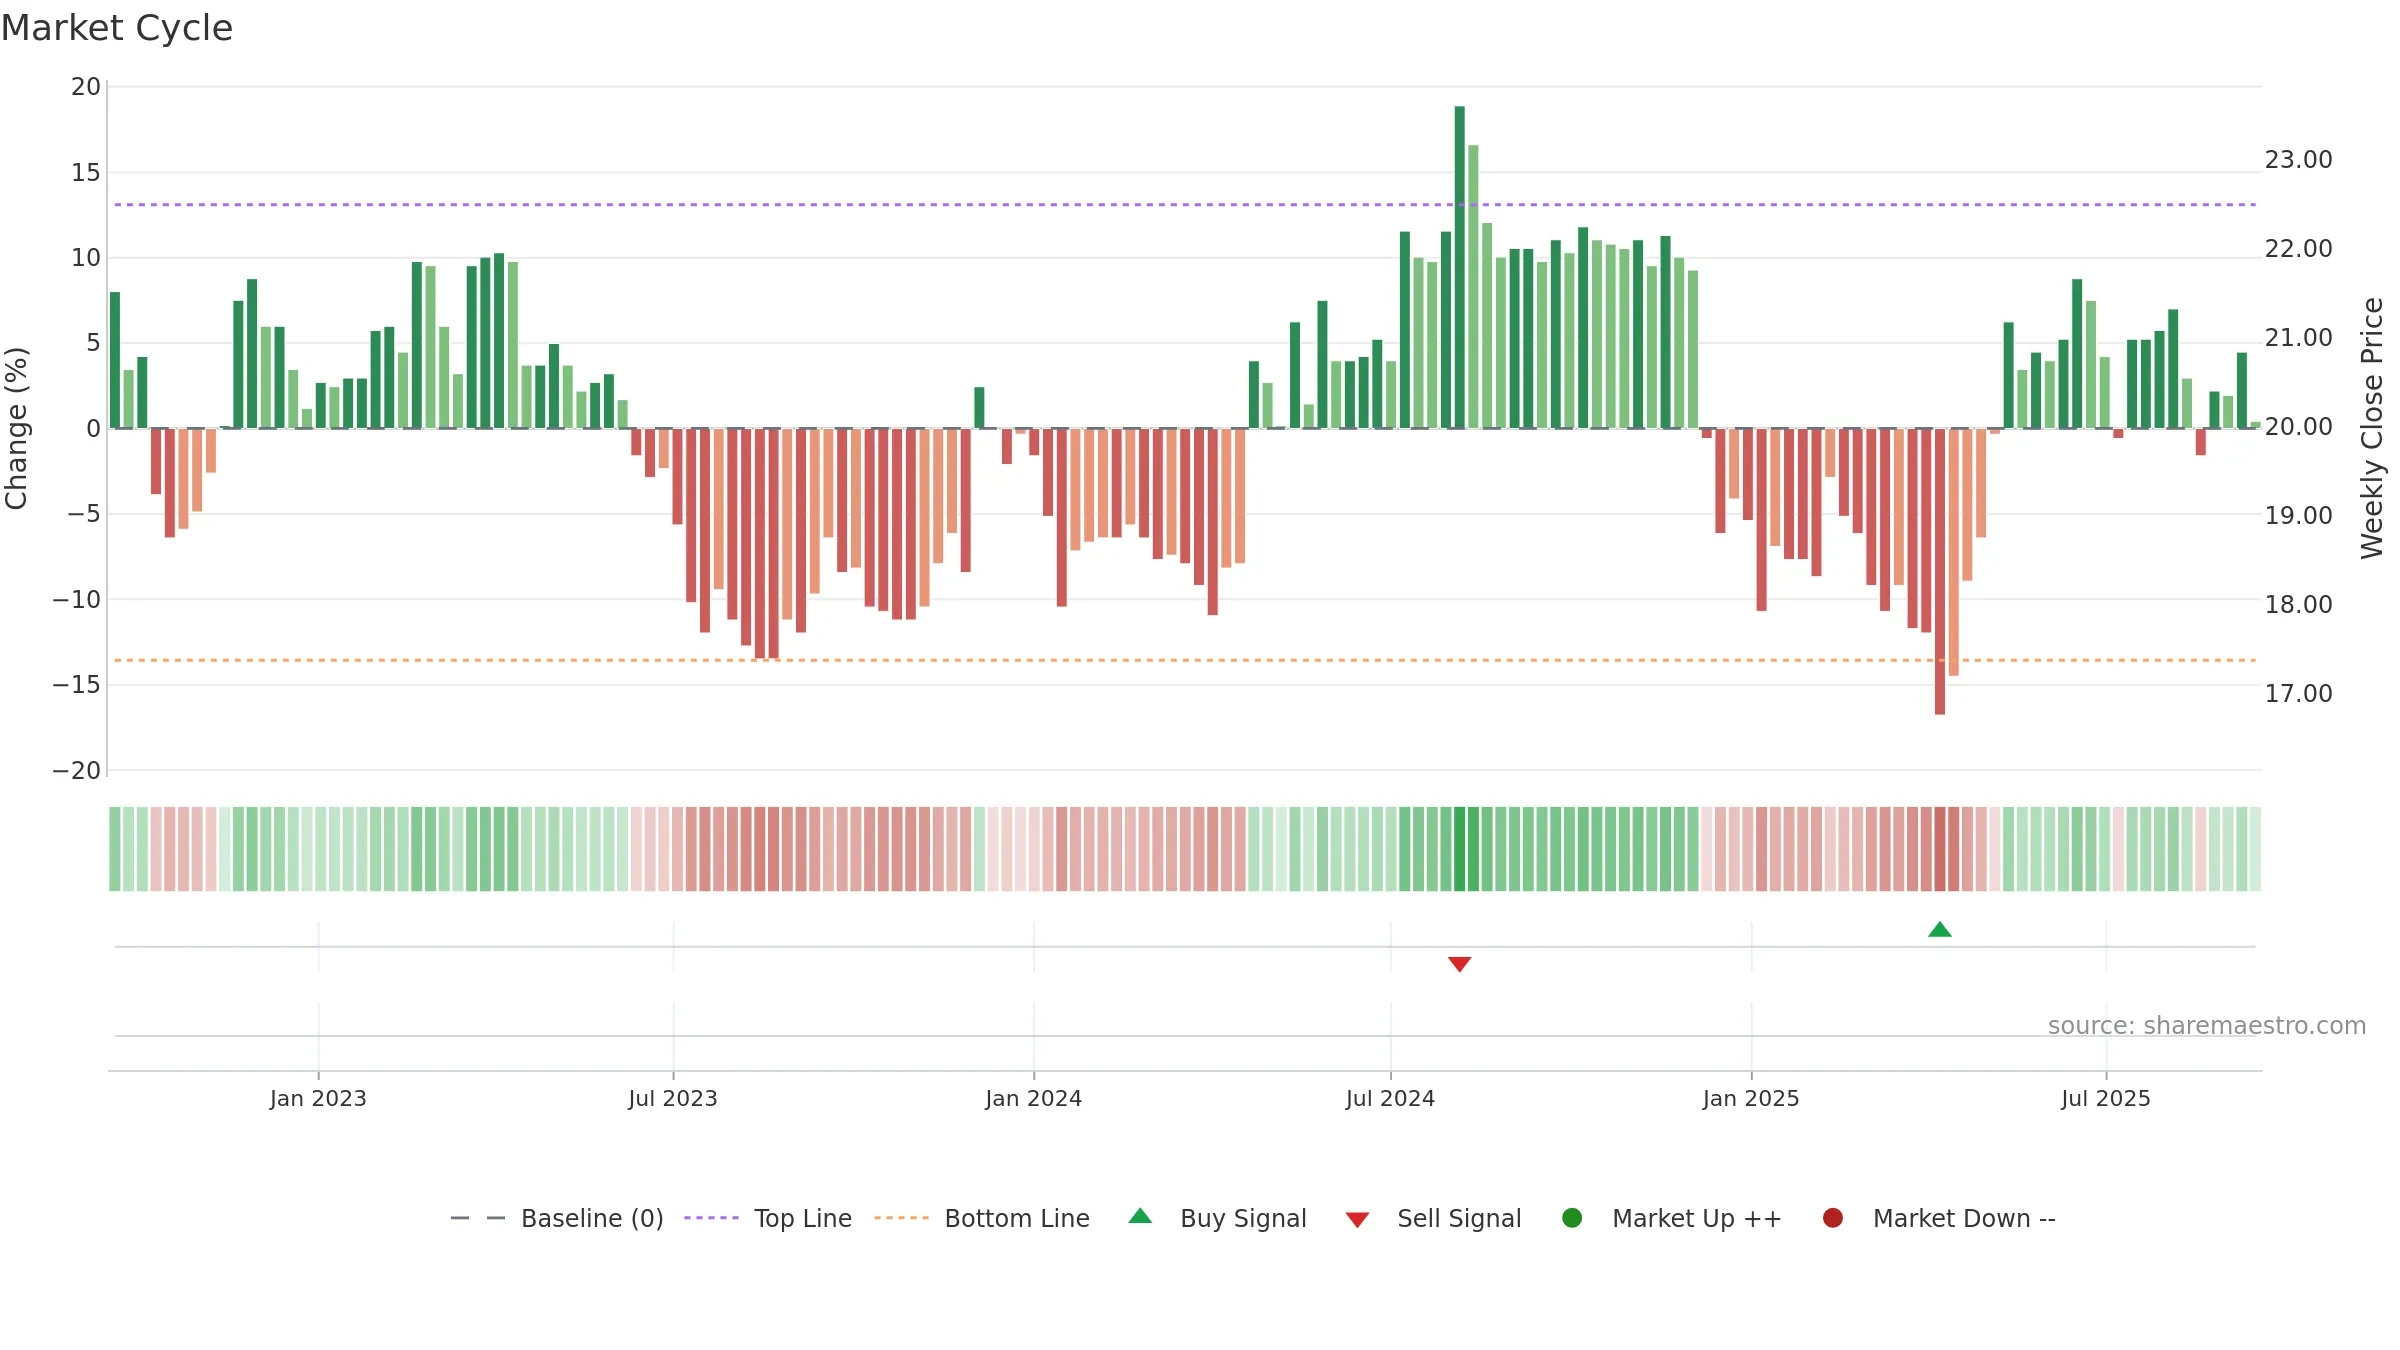This screenshot has height=1350, width=2400.
Task: Click the 21.00 price tick label
Action: [x=2299, y=338]
